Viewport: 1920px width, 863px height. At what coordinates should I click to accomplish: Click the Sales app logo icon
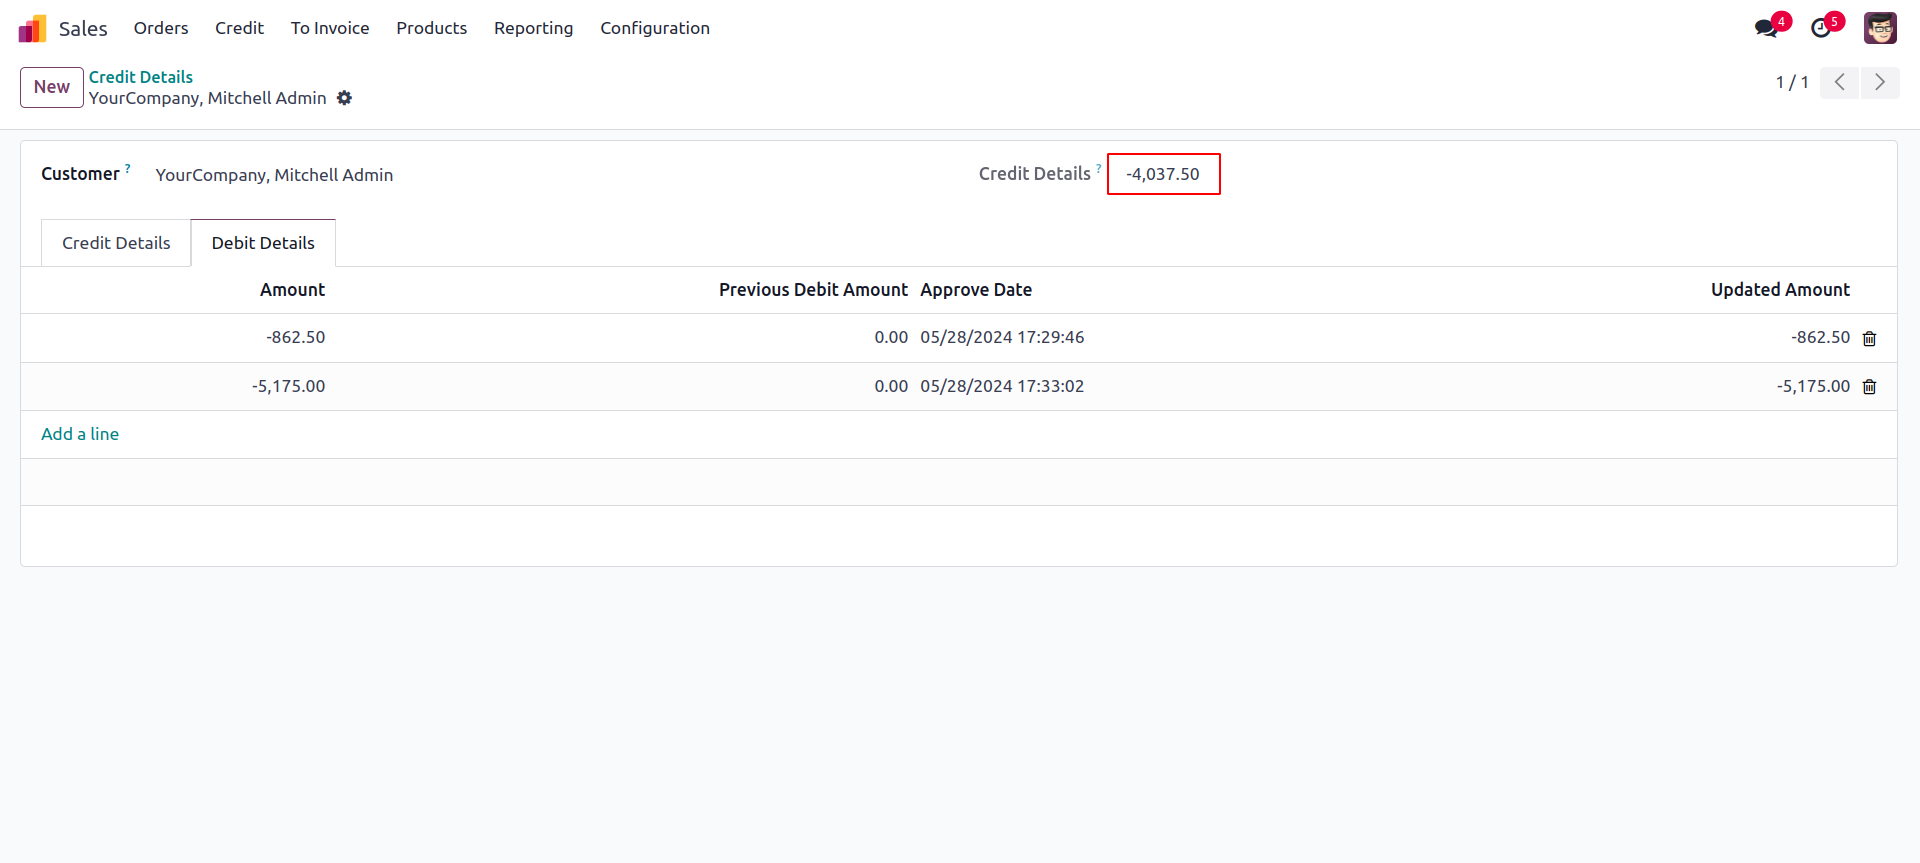click(x=32, y=28)
